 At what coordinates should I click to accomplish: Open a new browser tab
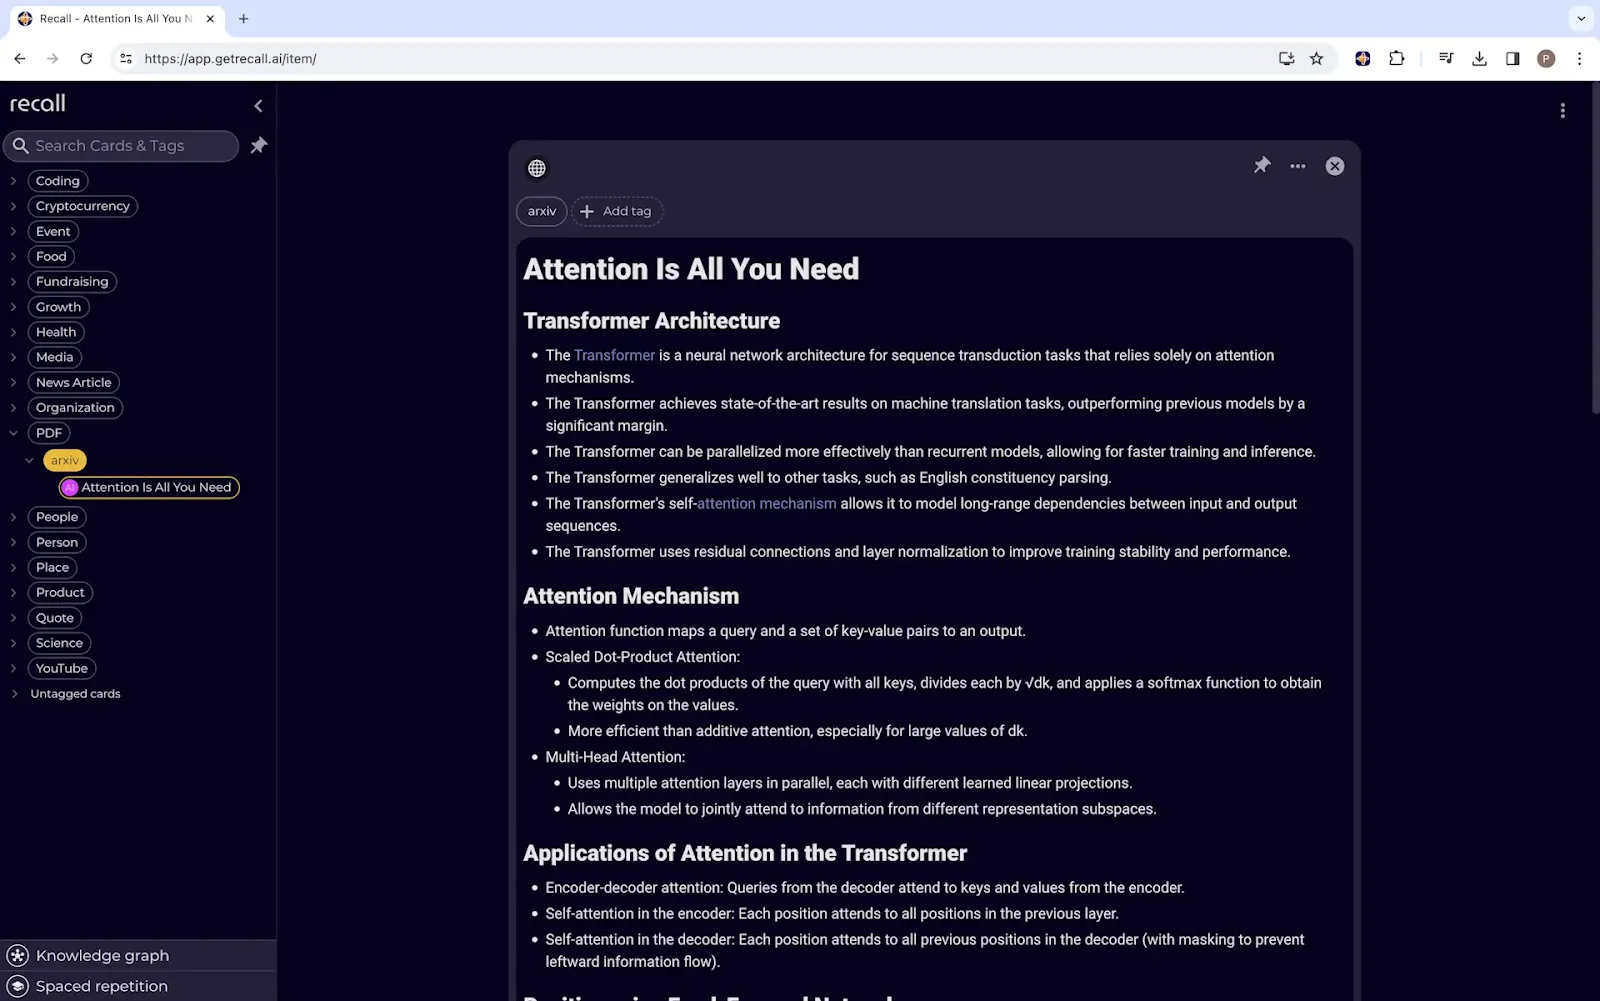pos(243,18)
